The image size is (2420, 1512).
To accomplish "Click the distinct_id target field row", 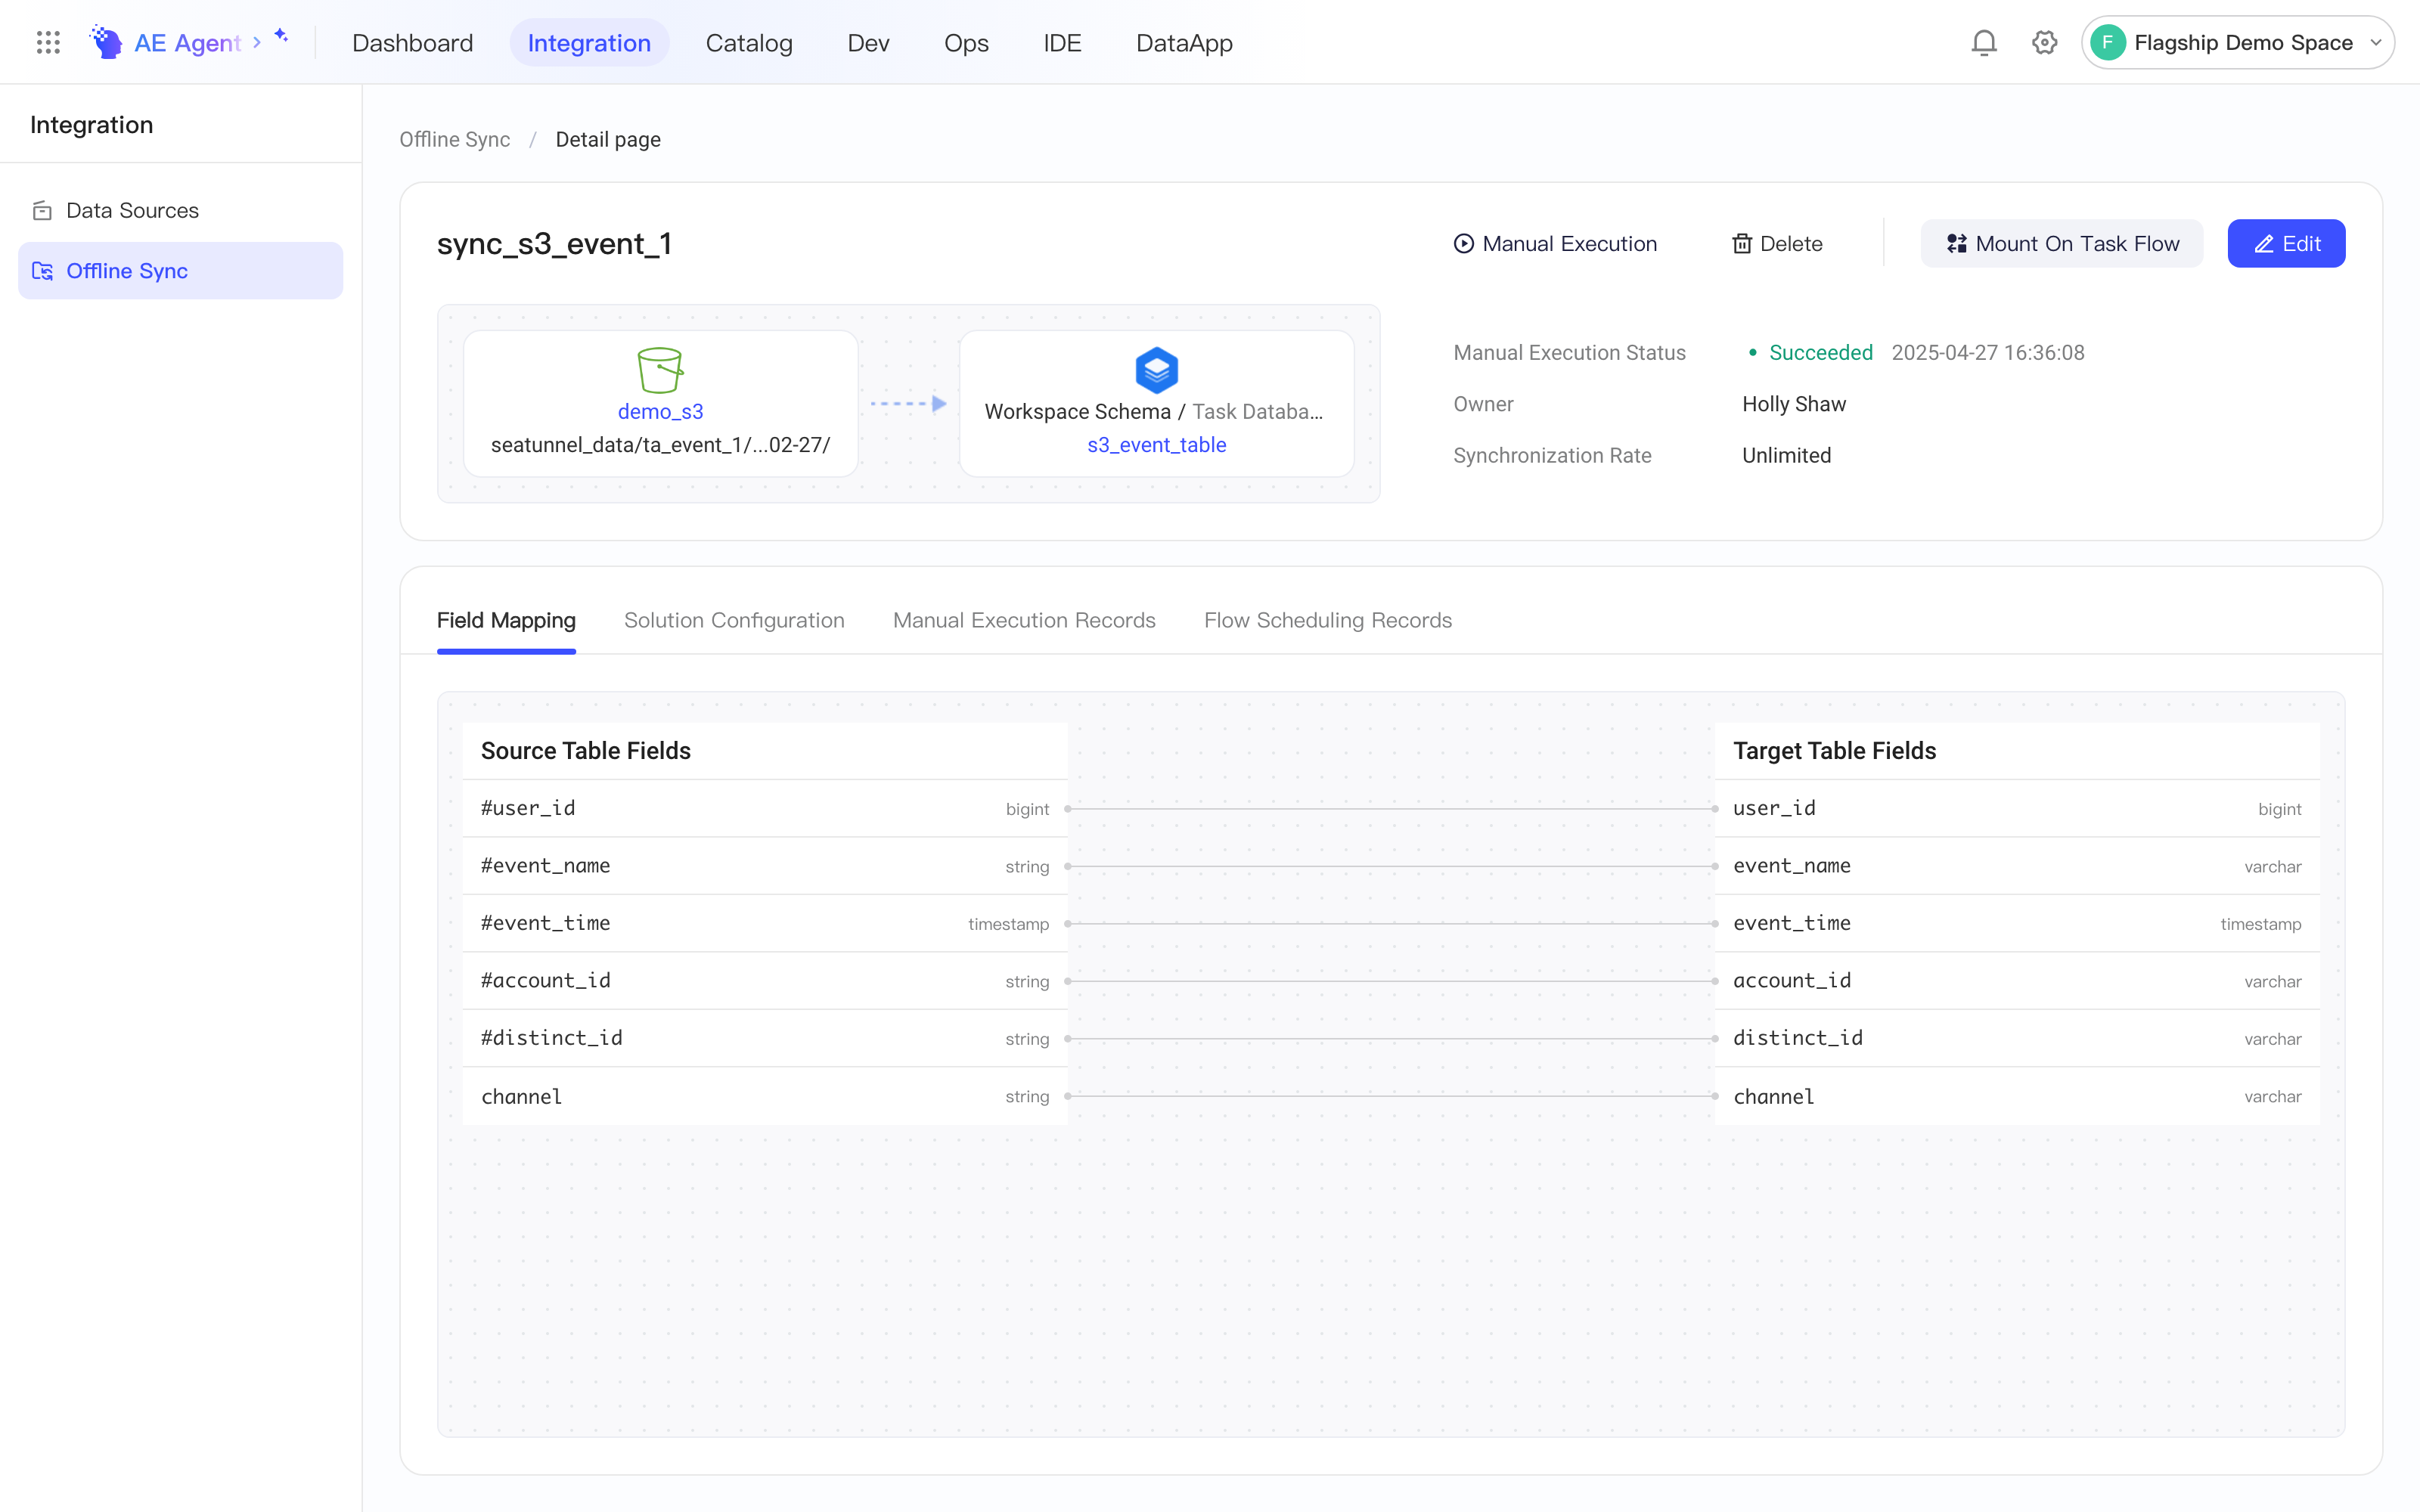I will (2017, 1038).
